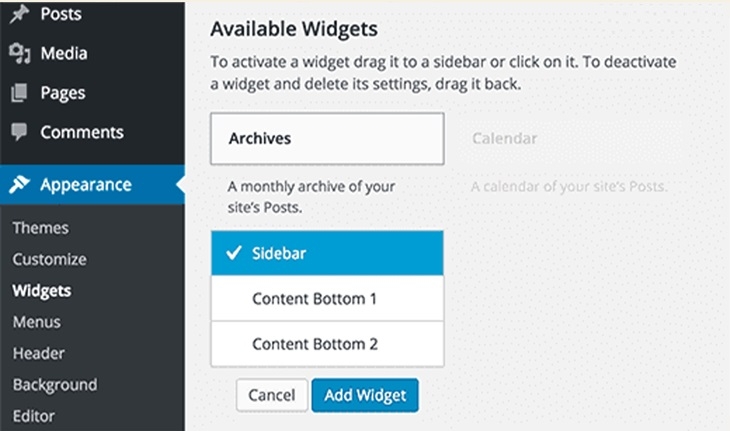Image resolution: width=730 pixels, height=431 pixels.
Task: Collapse the Archives widget box
Action: pos(327,139)
